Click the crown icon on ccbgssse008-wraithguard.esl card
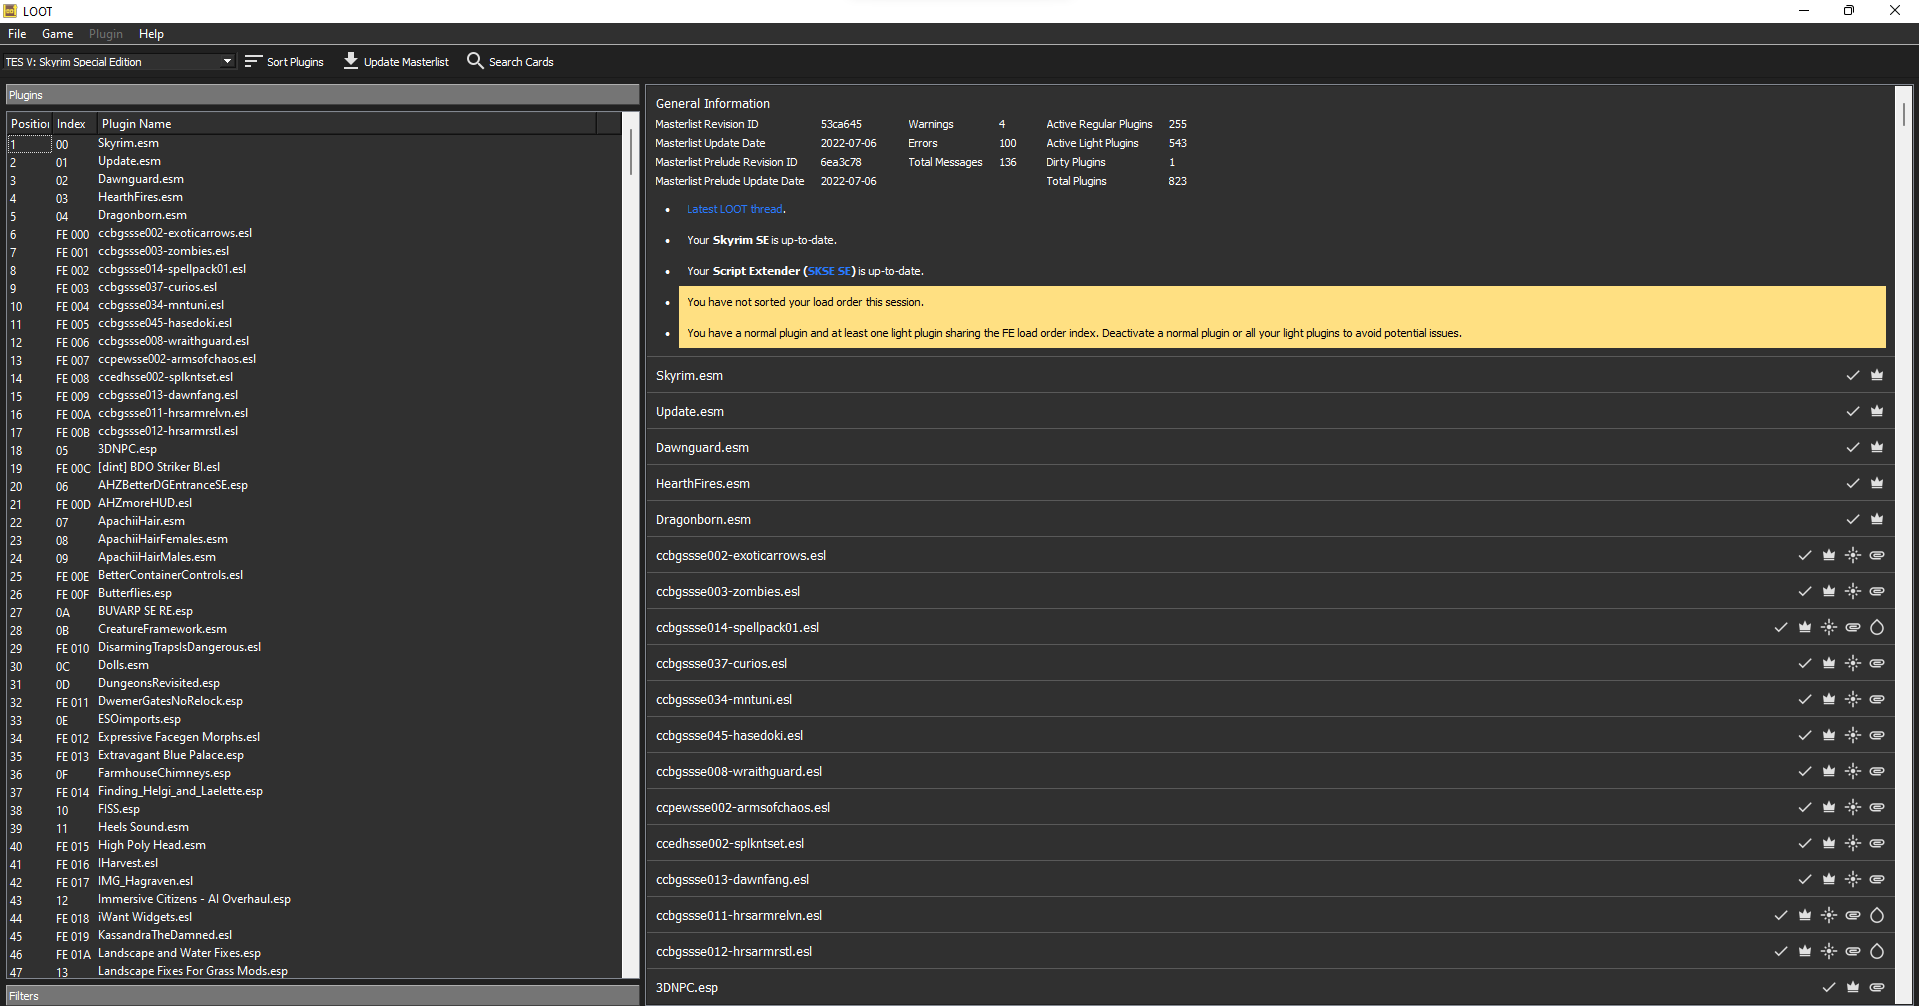This screenshot has height=1006, width=1919. coord(1829,771)
